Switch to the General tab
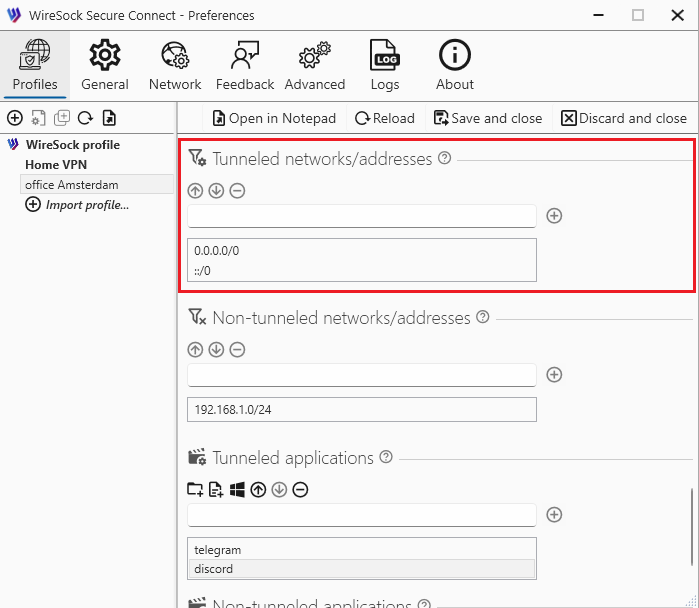This screenshot has width=699, height=608. point(105,65)
